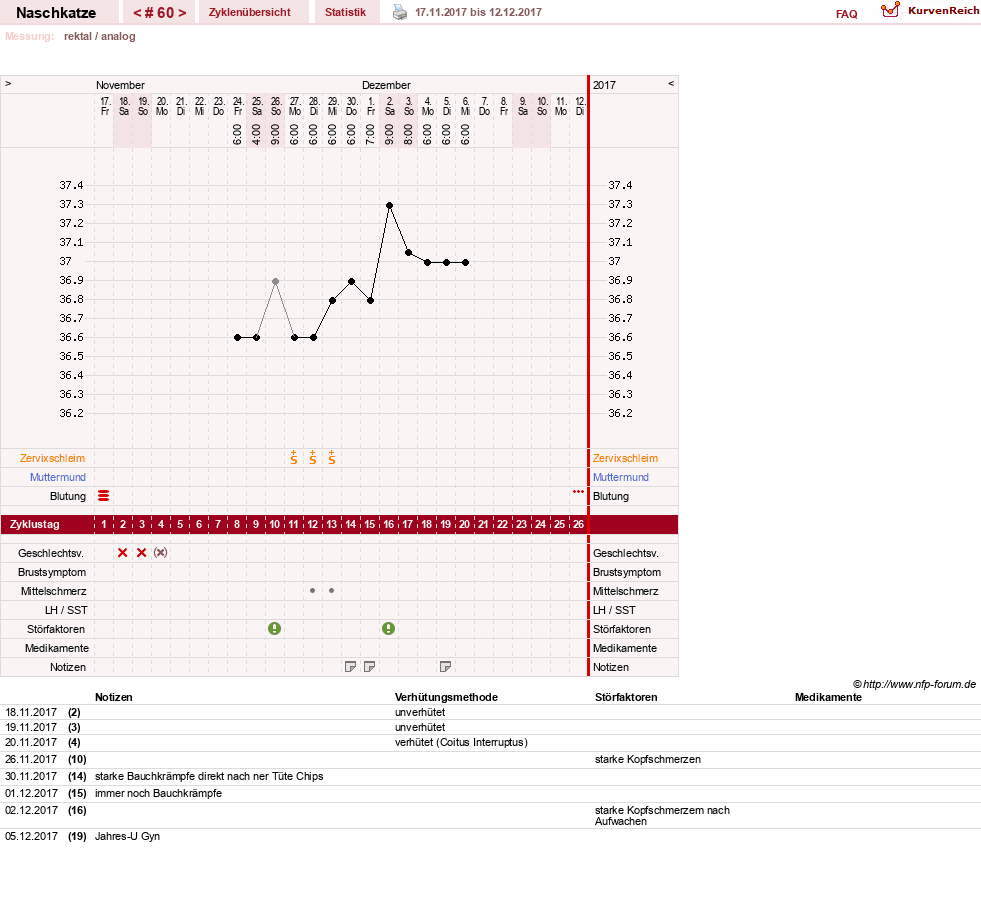The height and width of the screenshot is (910, 981).
Task: Click the right Zervixschleim row label
Action: [x=626, y=458]
